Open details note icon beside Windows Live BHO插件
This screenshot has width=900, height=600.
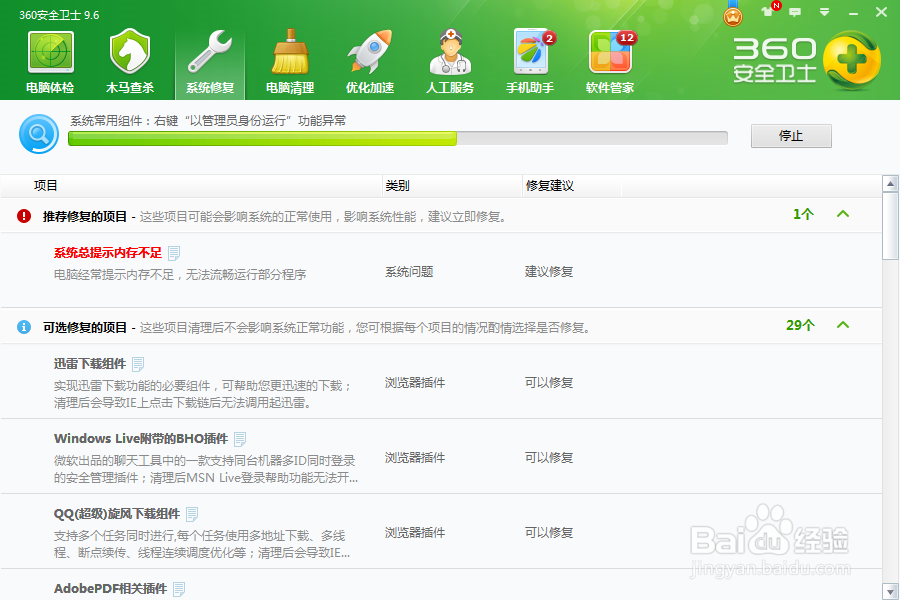point(240,439)
